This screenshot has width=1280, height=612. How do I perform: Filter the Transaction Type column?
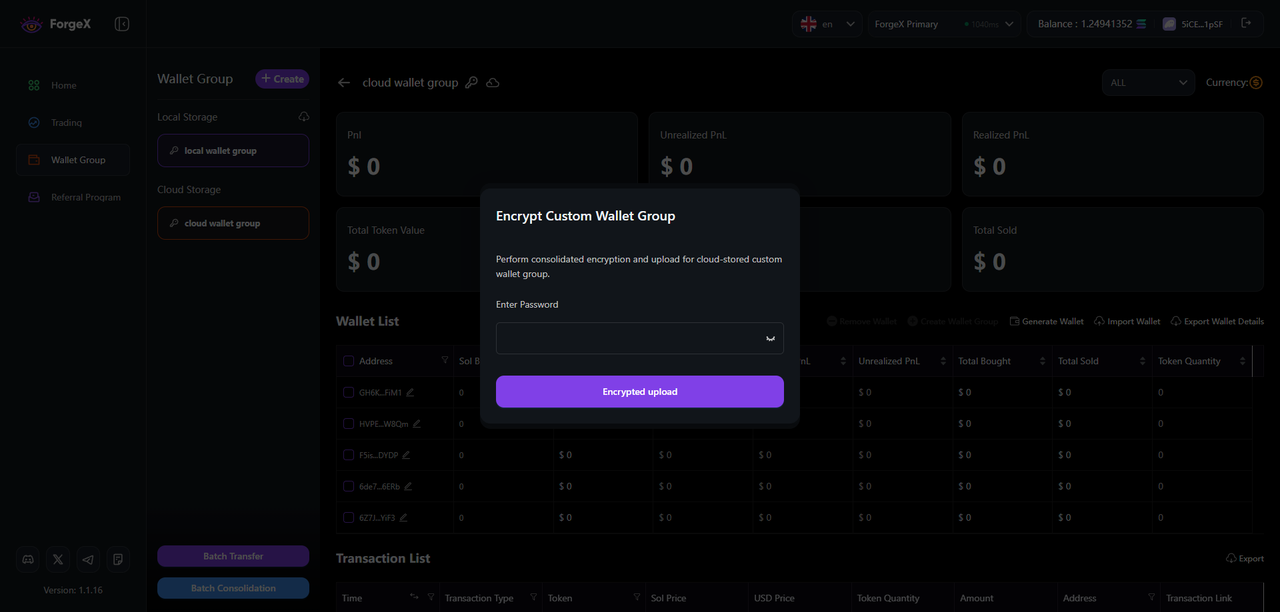534,598
